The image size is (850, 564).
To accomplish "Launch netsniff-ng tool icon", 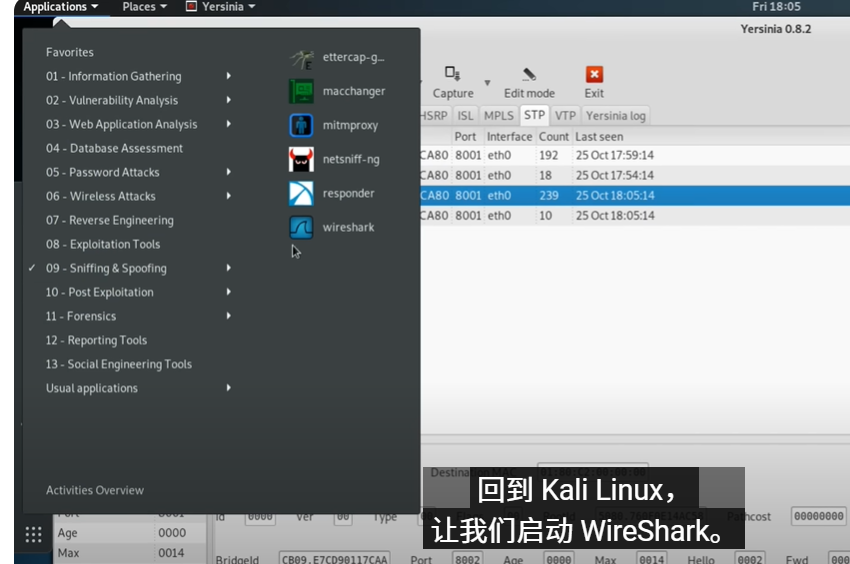I will pyautogui.click(x=301, y=159).
